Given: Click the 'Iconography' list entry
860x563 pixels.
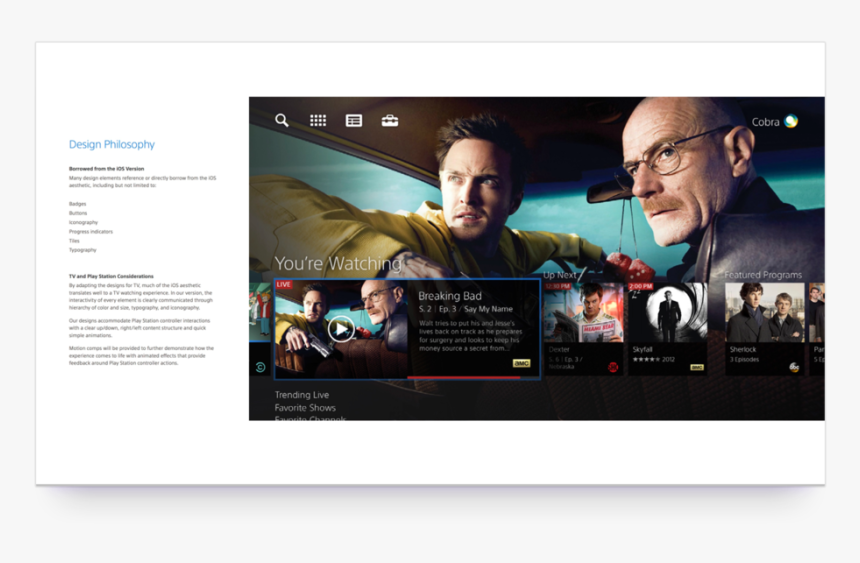Looking at the screenshot, I should tap(83, 222).
